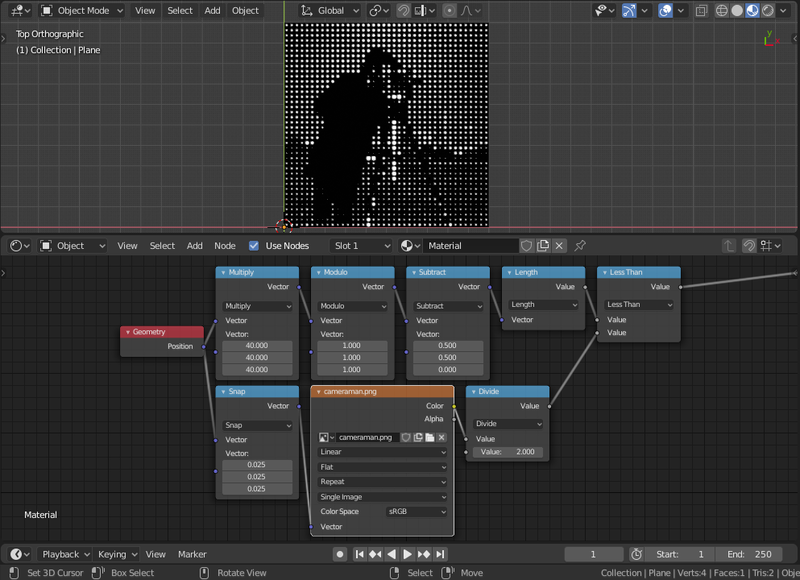Image resolution: width=800 pixels, height=580 pixels.
Task: Switch viewport to rendered shading mode
Action: 767,11
